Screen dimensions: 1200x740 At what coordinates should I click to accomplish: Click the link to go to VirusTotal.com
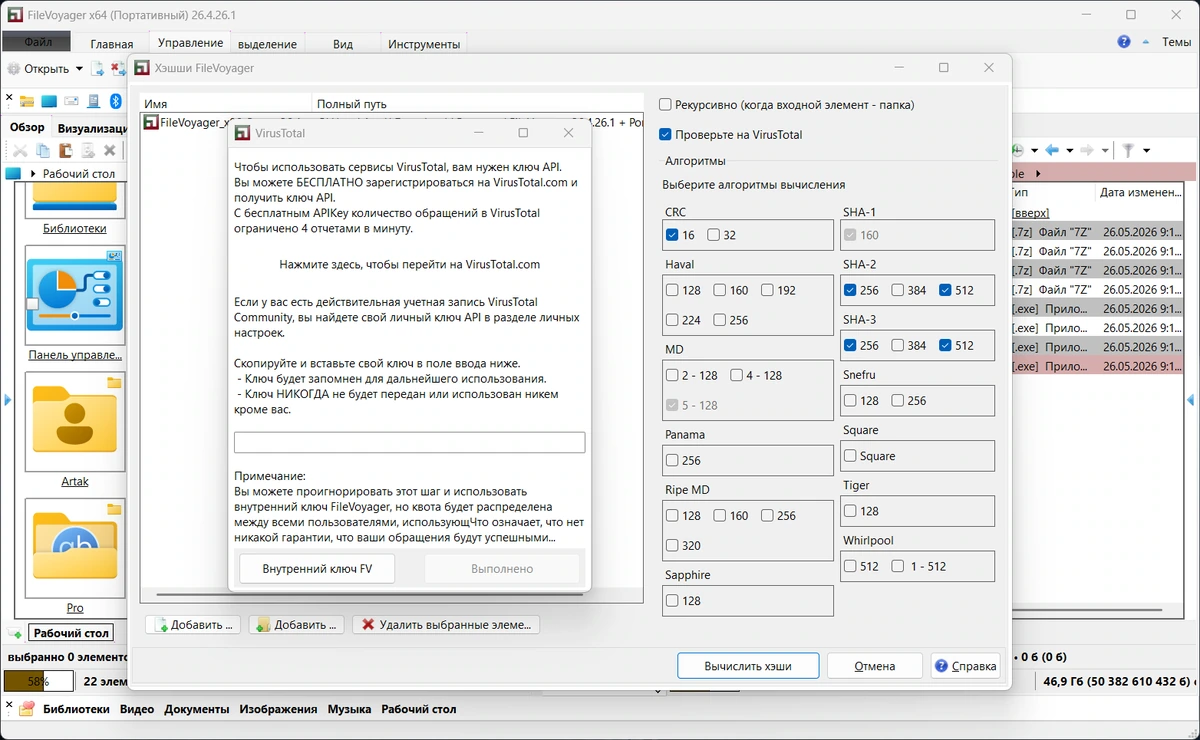tap(410, 264)
